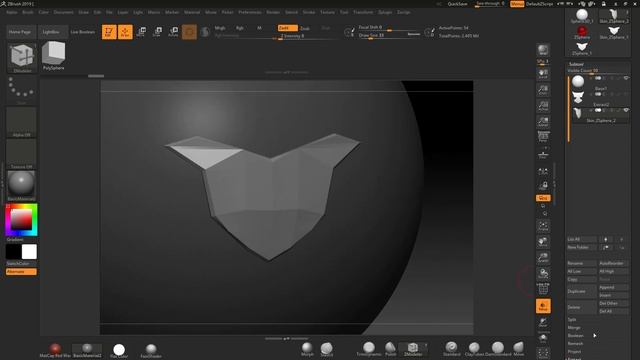Image resolution: width=640 pixels, height=360 pixels.
Task: Click the highlighted Menus button
Action: pos(517,4)
